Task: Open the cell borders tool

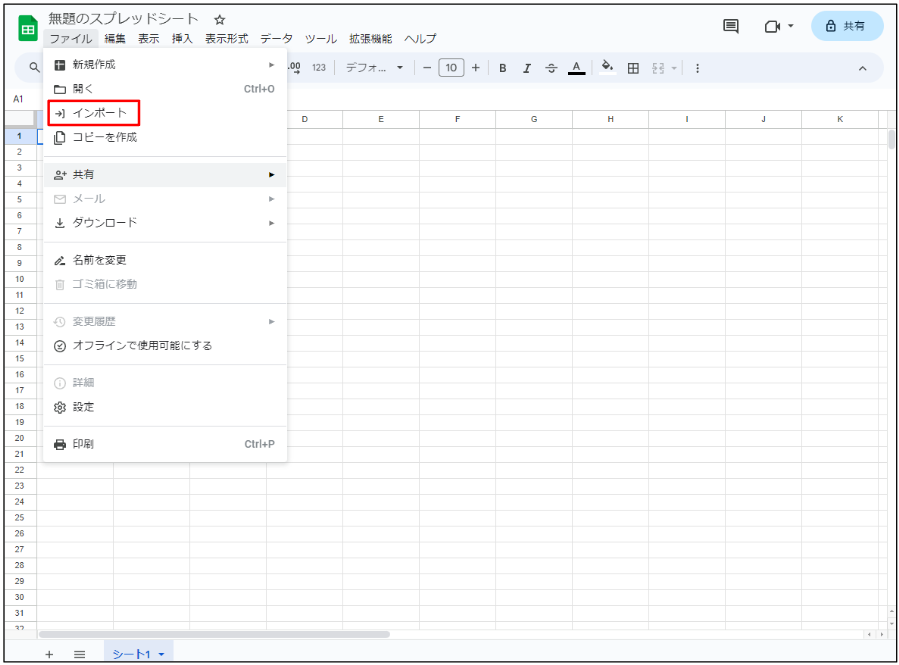Action: 633,68
